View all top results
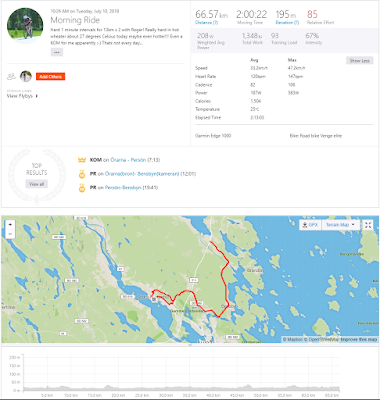Screen dimensions: 380x400 pos(37,184)
